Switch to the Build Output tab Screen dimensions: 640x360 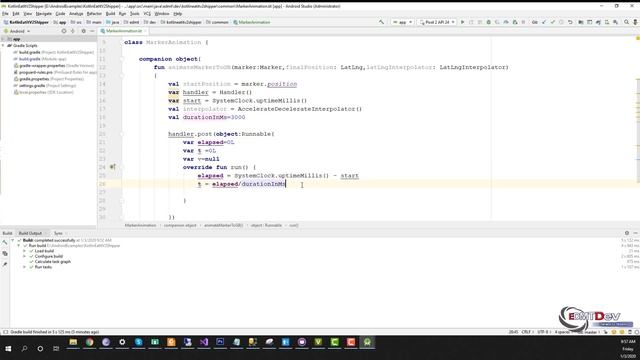click(30, 233)
